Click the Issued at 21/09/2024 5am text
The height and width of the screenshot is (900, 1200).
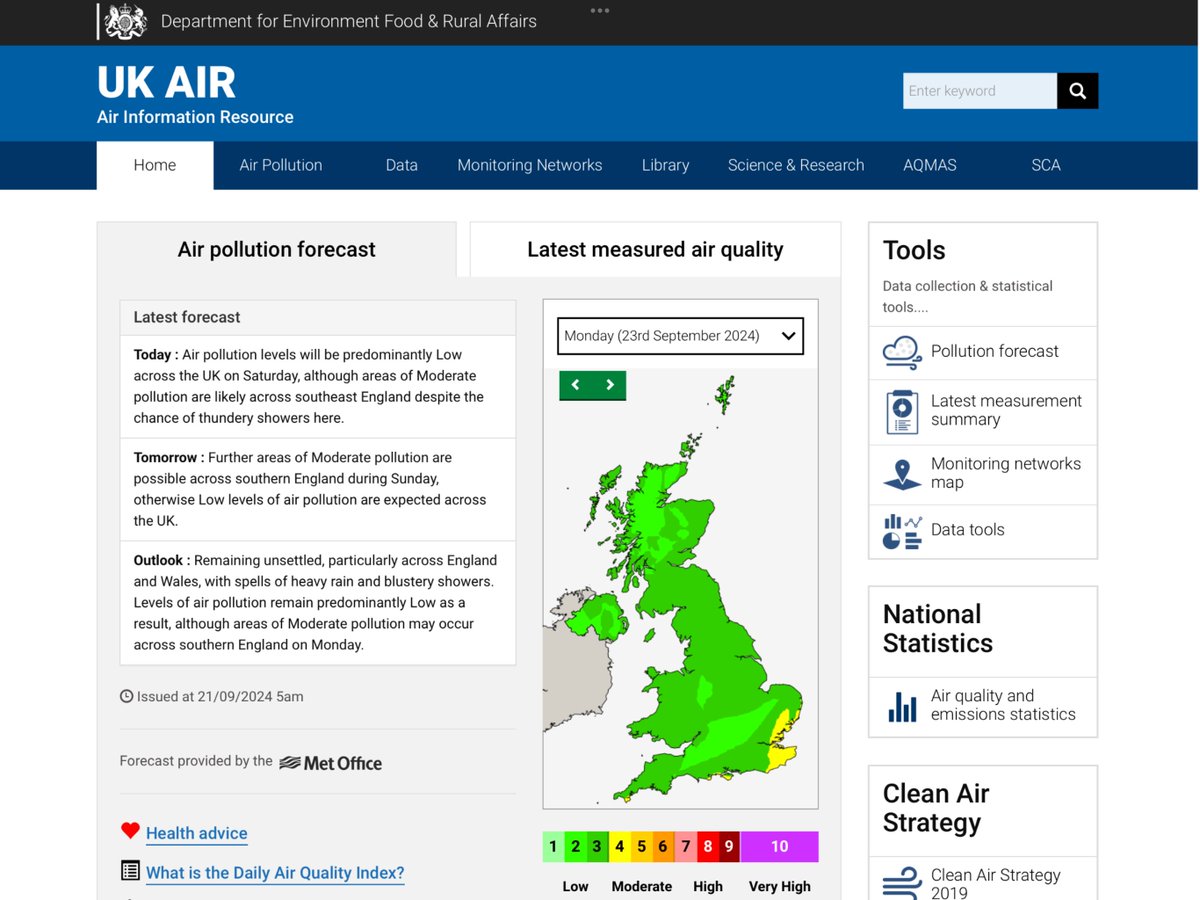(x=220, y=697)
